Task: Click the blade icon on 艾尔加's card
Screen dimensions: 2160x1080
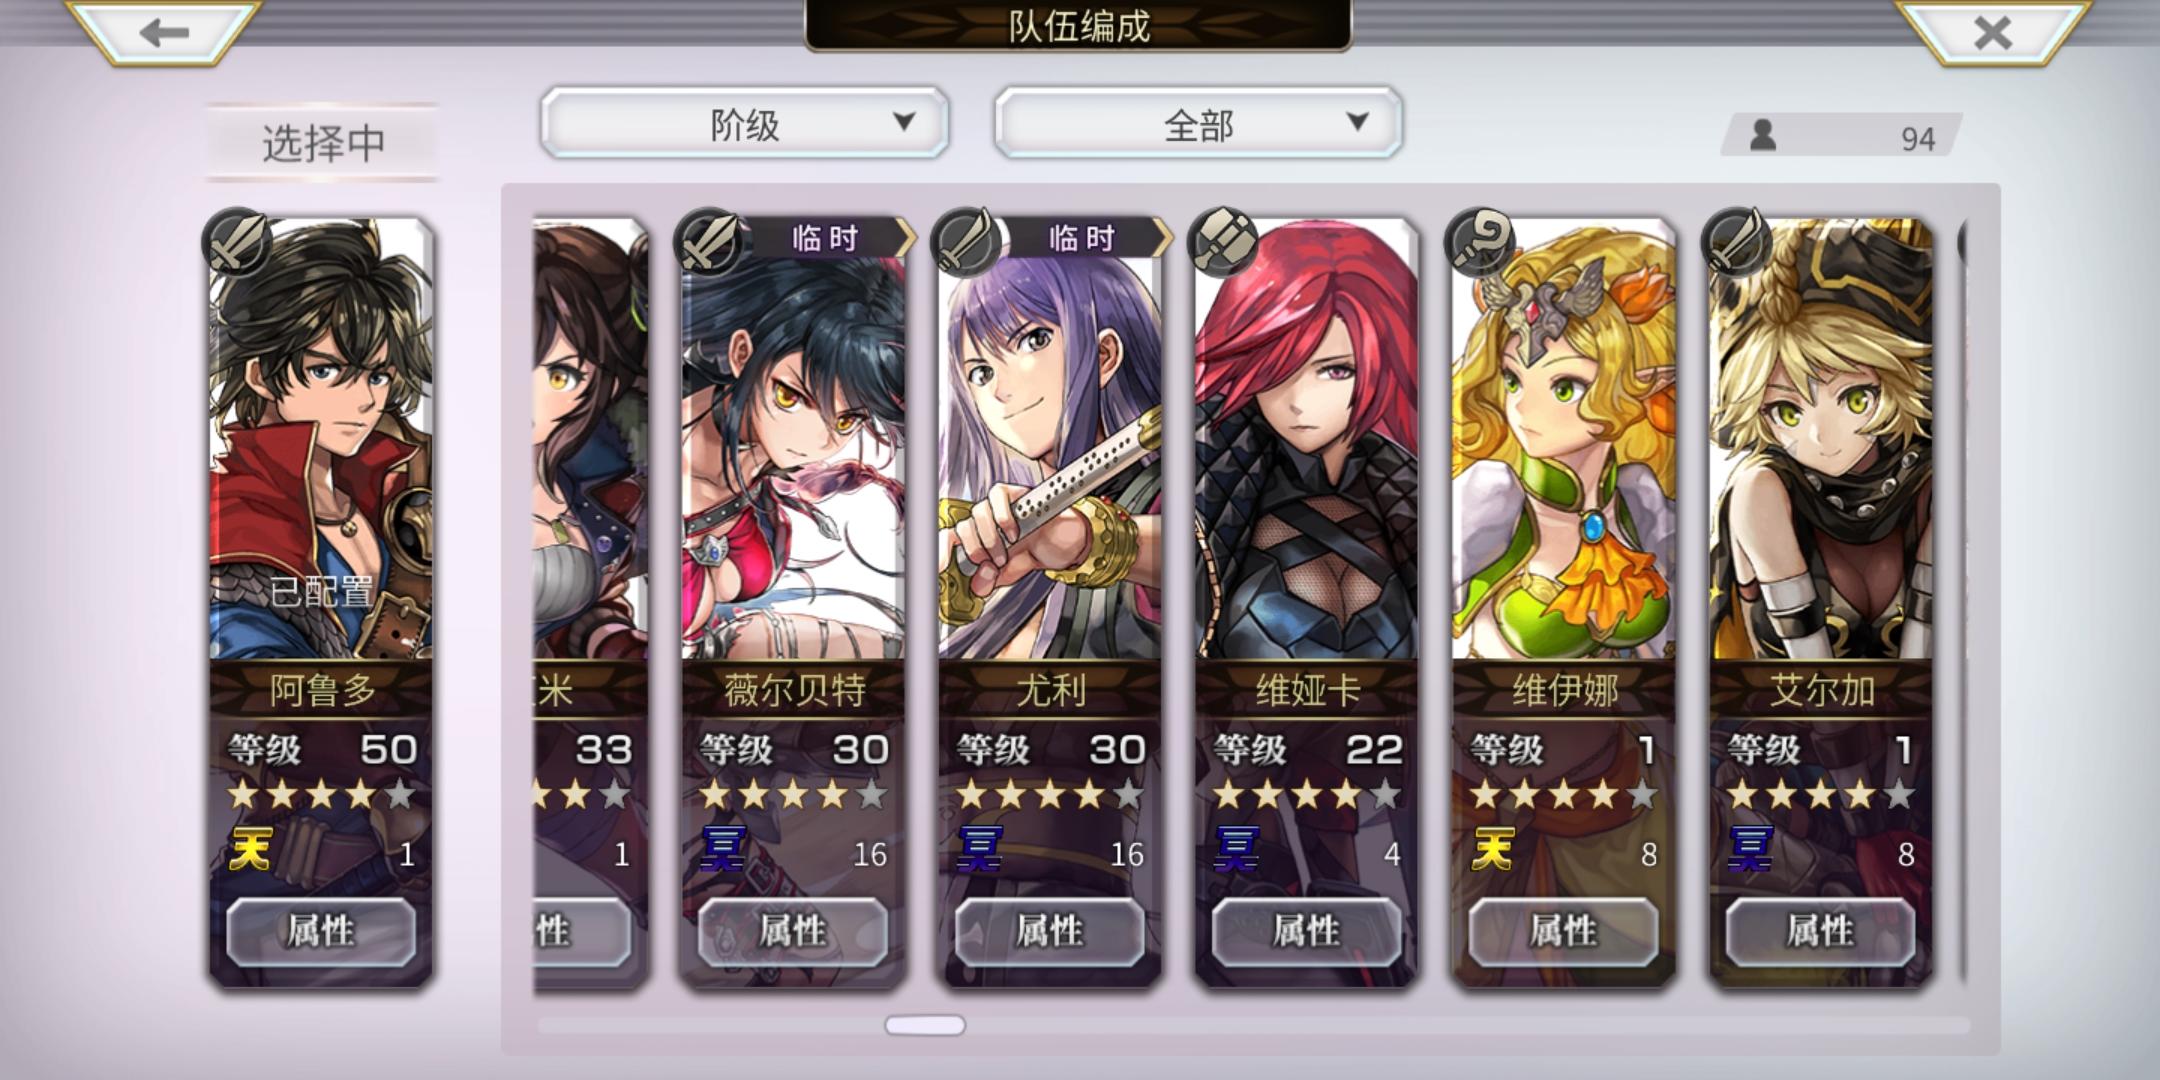Action: pyautogui.click(x=1737, y=243)
